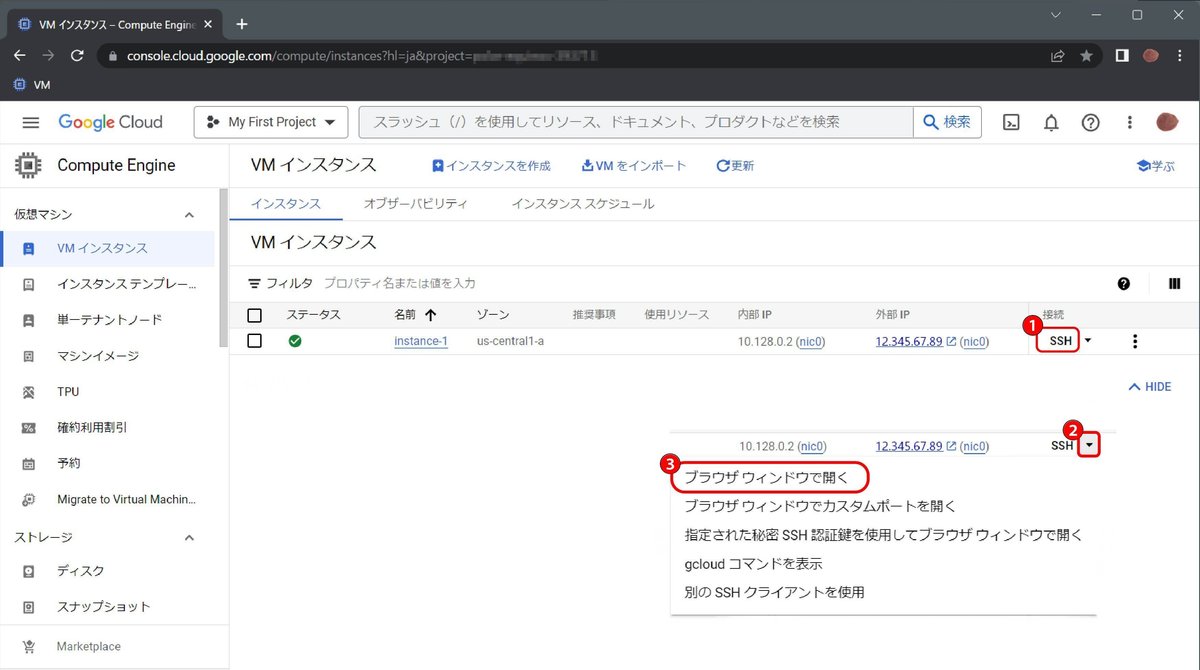This screenshot has width=1200, height=670.
Task: Choose gcloud コマンドを表示 option
Action: click(x=753, y=563)
